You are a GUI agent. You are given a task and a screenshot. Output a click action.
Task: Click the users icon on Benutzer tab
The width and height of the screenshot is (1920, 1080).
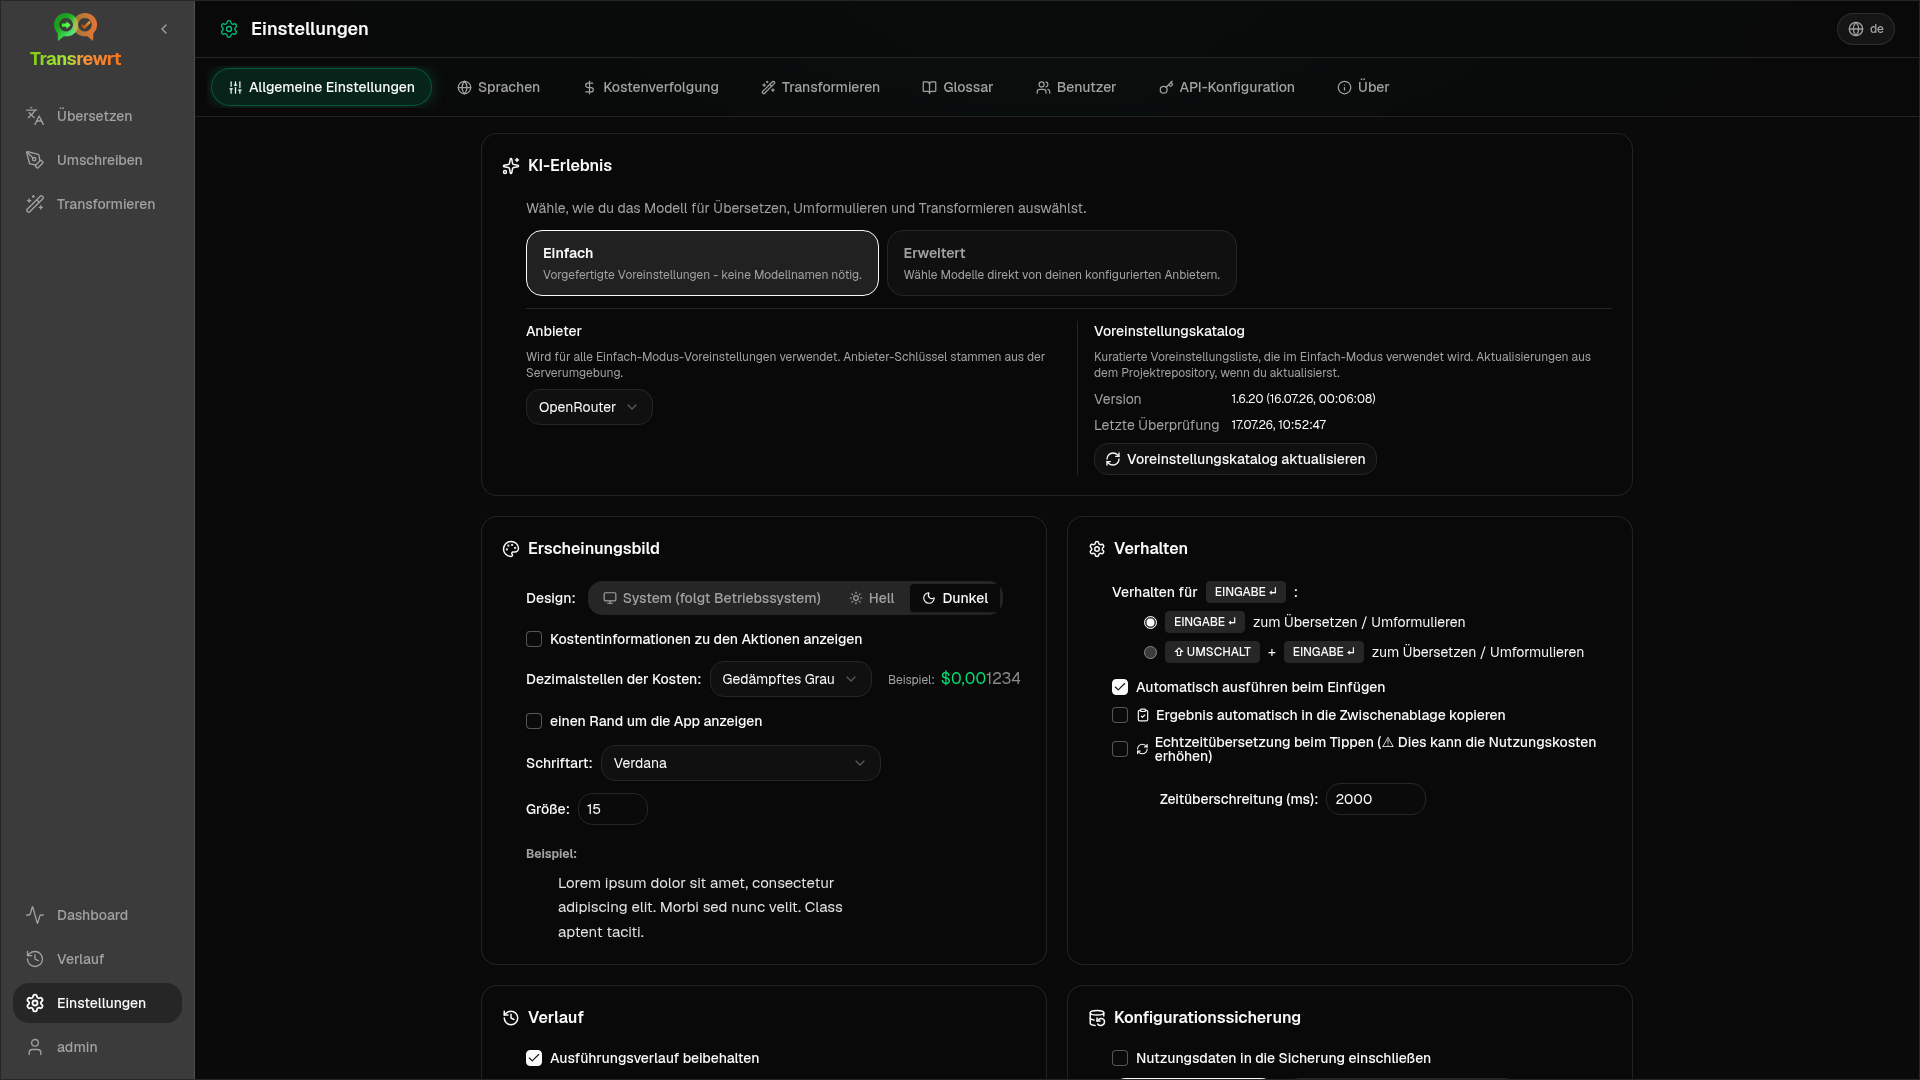pos(1043,88)
